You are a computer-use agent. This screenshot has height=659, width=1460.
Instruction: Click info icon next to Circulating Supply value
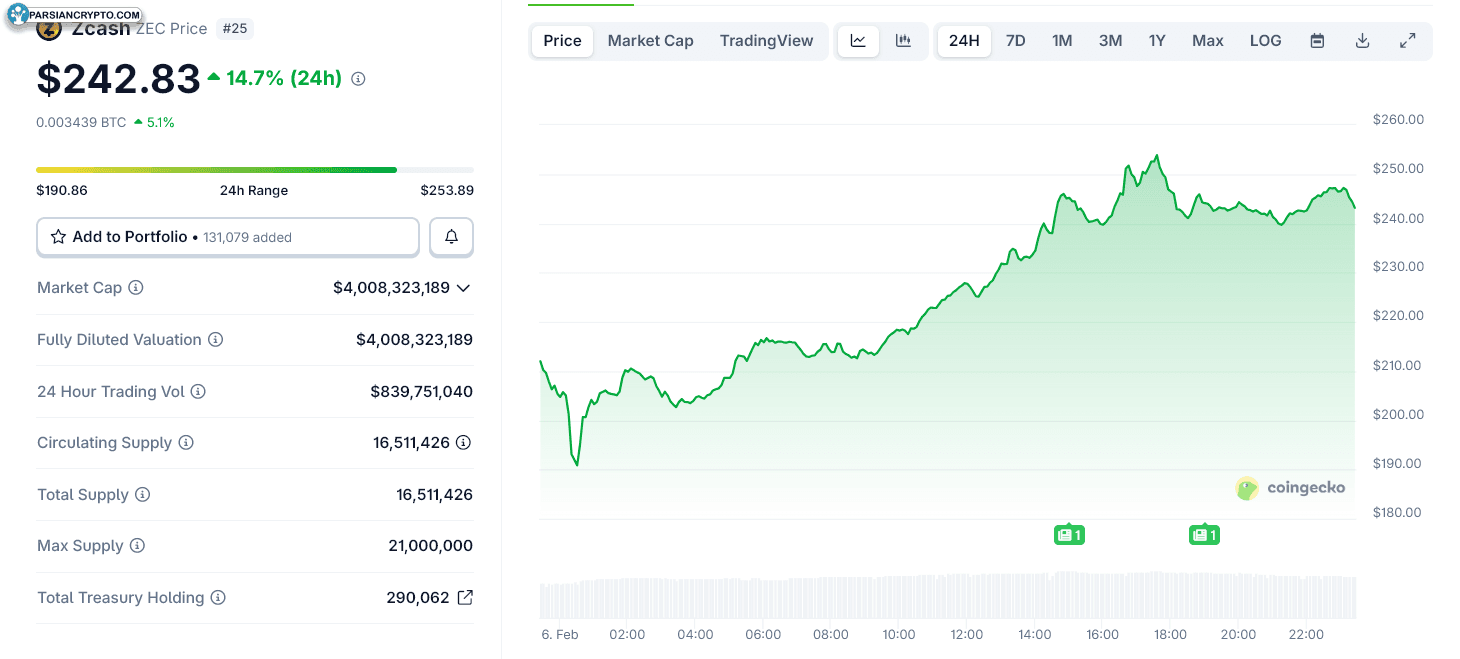pos(463,443)
